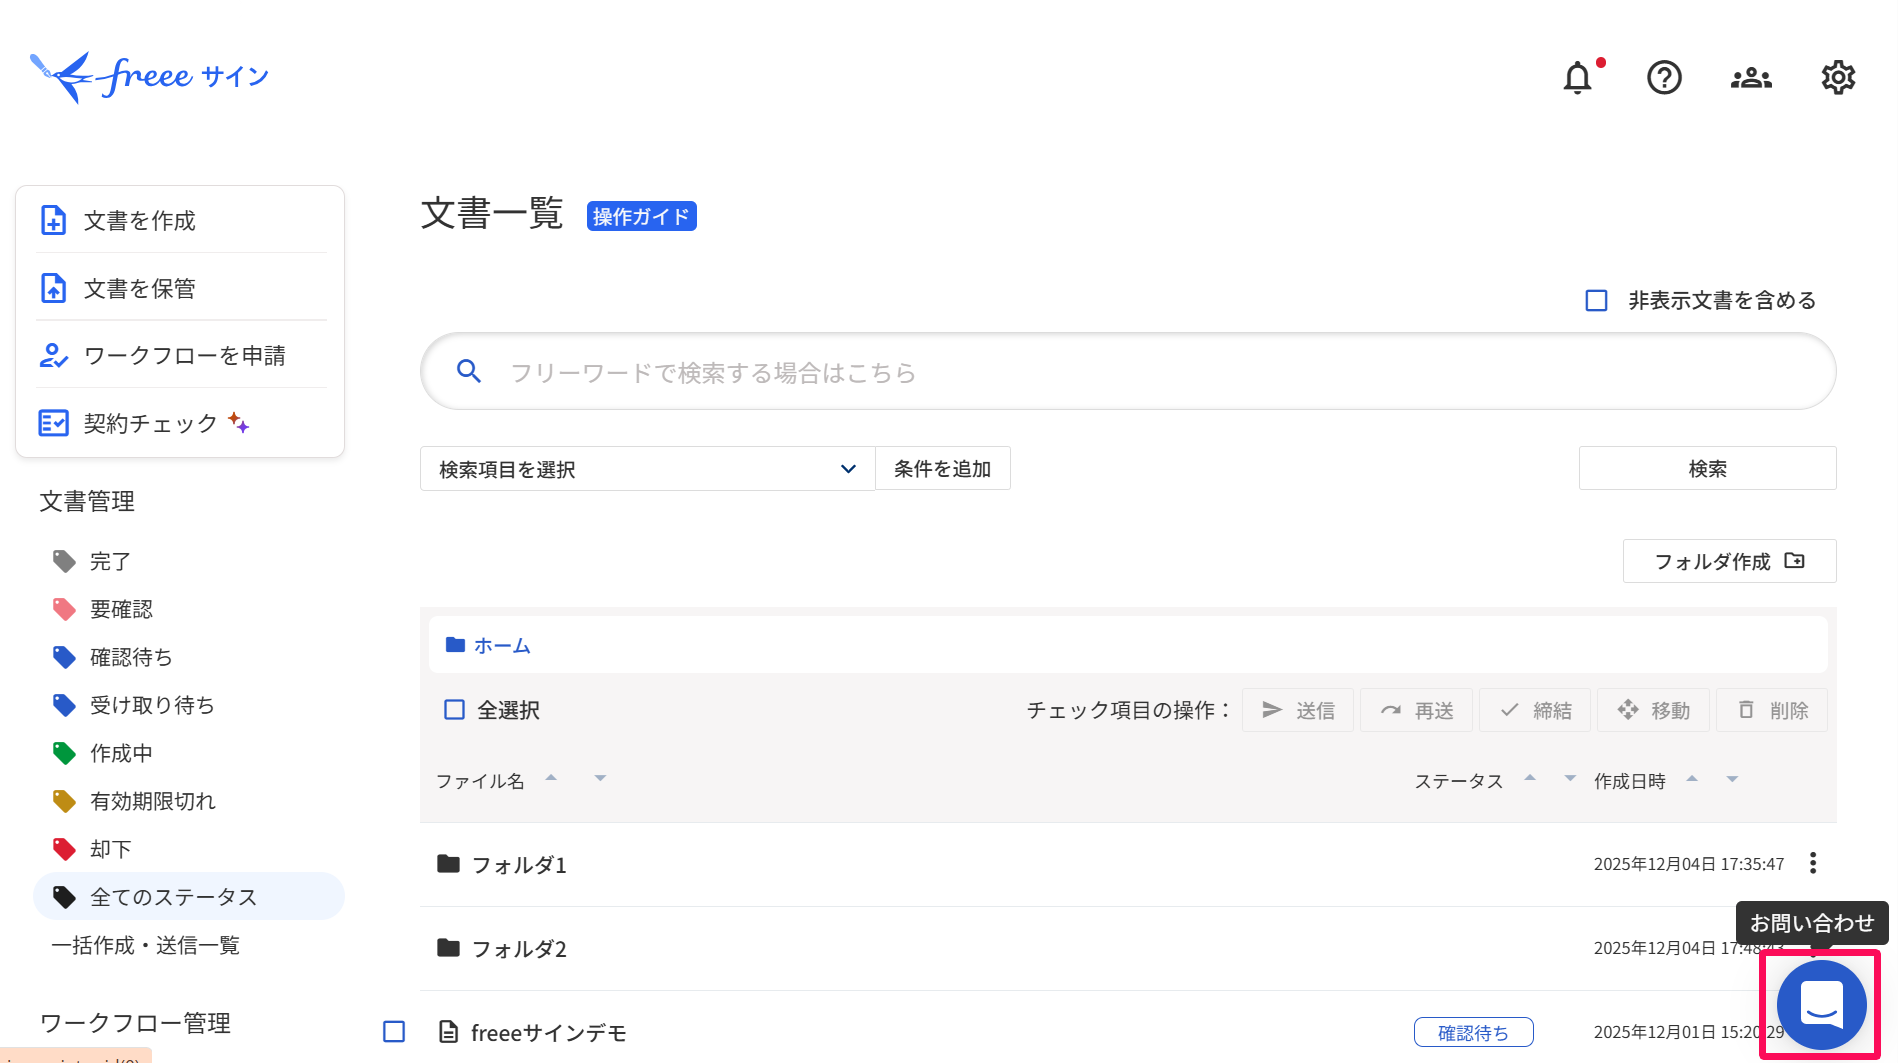Click 文書を作成 in the sidebar
The width and height of the screenshot is (1898, 1063).
tap(181, 220)
